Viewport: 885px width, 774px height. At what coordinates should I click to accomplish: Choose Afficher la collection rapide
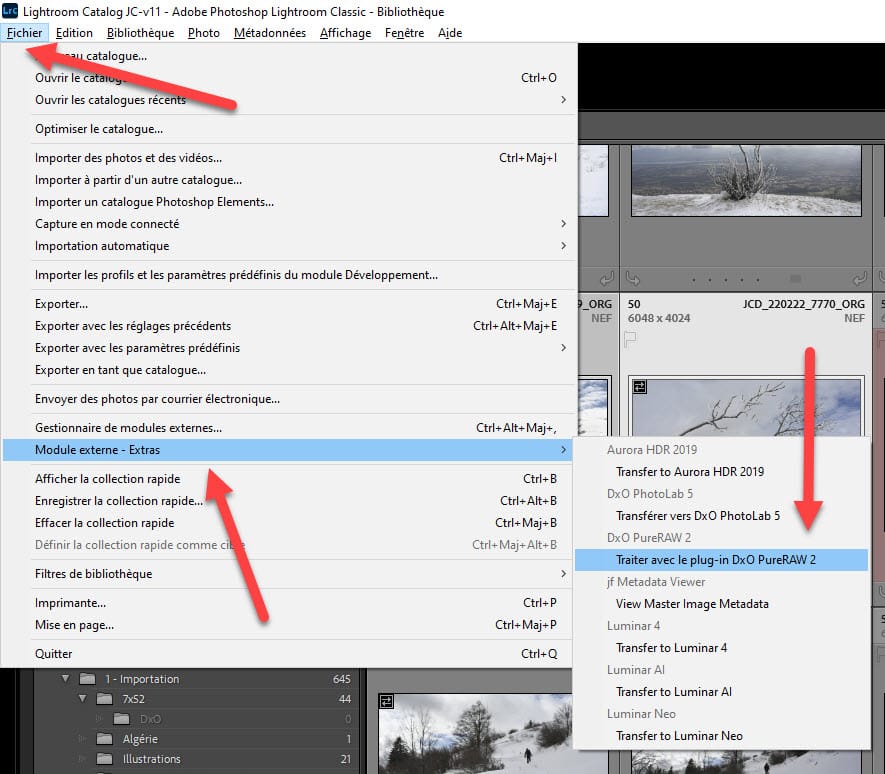(x=290, y=479)
